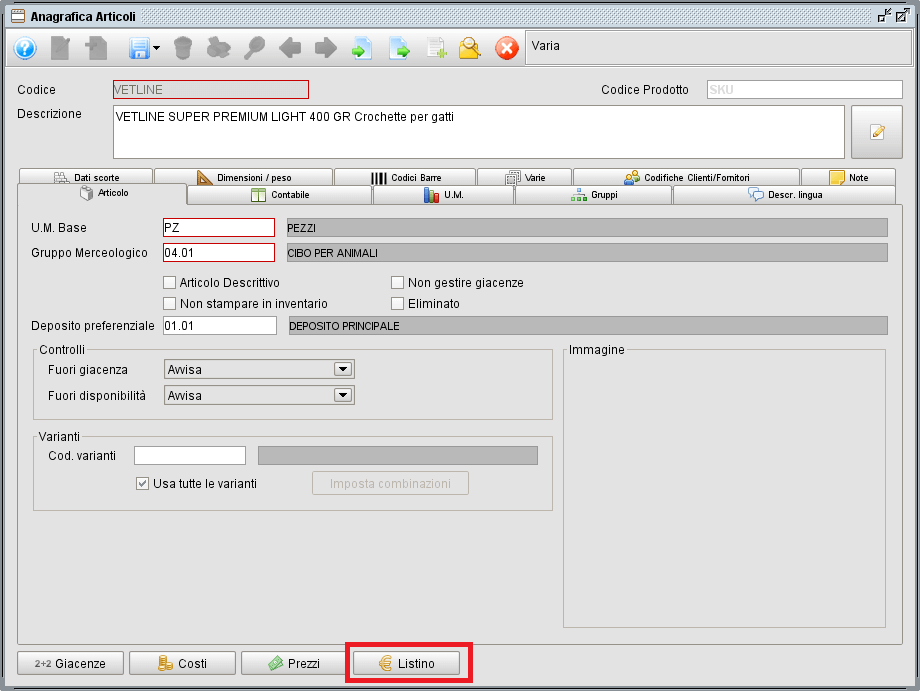The image size is (920, 691).
Task: Go to the previous record arrow
Action: (x=288, y=47)
